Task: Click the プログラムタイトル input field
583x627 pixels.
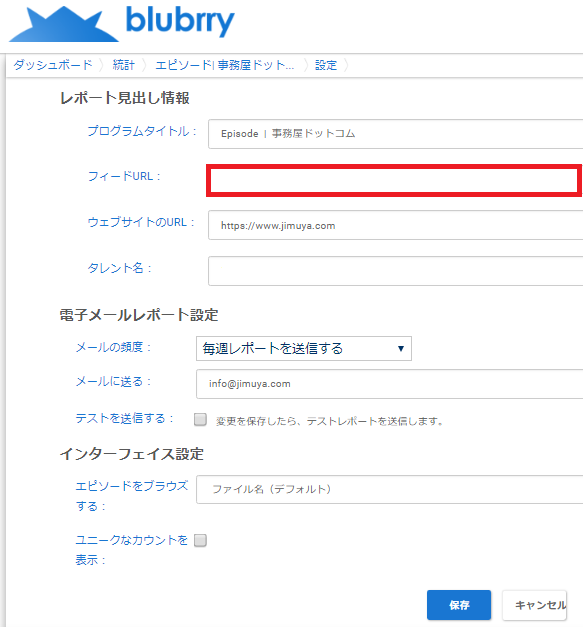Action: [395, 134]
